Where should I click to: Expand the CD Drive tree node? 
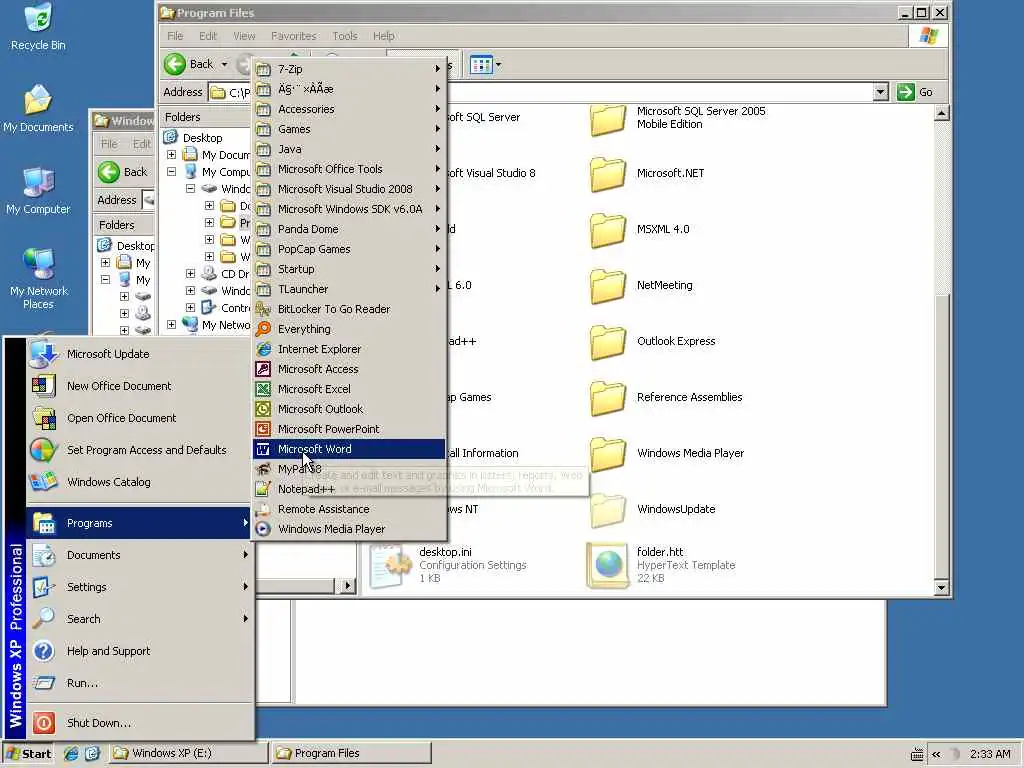[x=190, y=274]
